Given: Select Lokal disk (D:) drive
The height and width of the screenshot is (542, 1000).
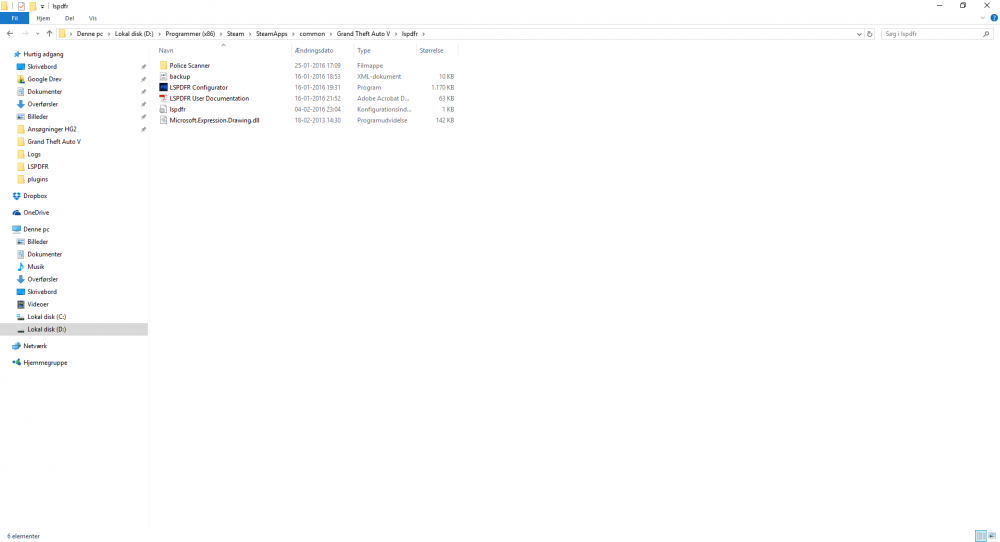Looking at the screenshot, I should pyautogui.click(x=47, y=329).
